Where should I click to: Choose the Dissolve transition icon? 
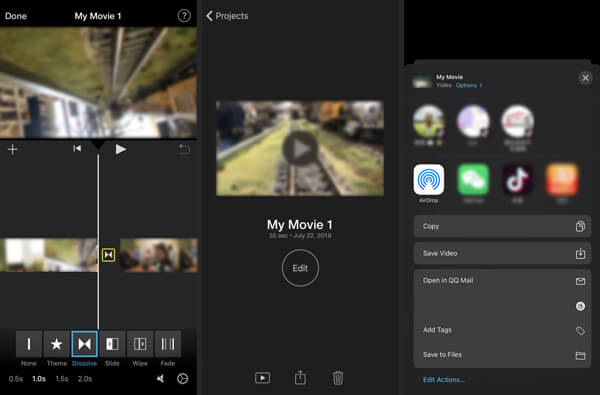(85, 344)
